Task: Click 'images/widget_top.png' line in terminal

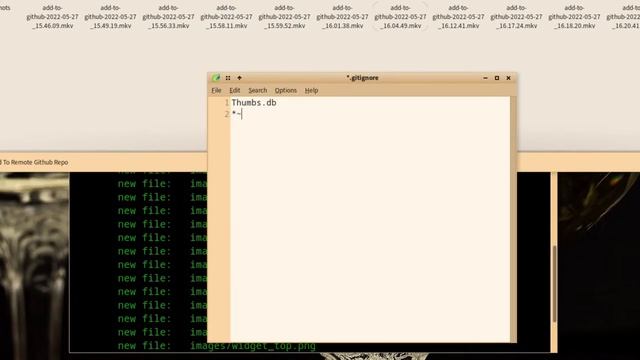Action: tap(253, 346)
